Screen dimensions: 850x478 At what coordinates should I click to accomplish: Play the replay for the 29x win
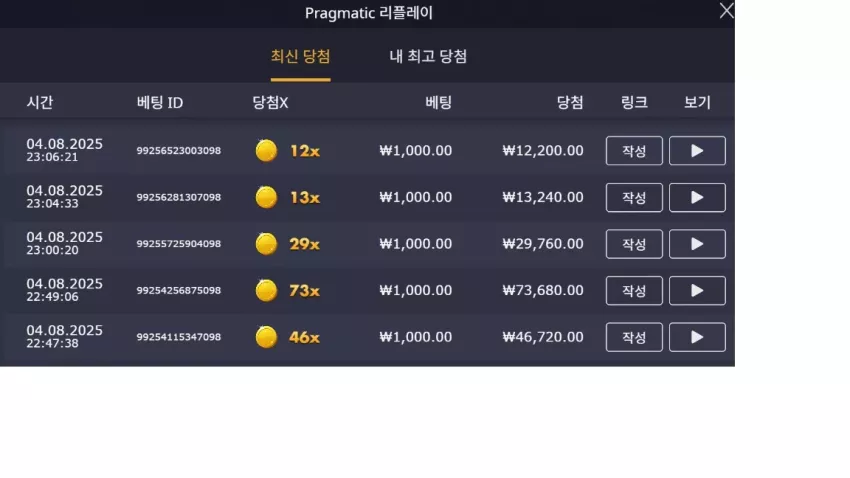pos(697,244)
